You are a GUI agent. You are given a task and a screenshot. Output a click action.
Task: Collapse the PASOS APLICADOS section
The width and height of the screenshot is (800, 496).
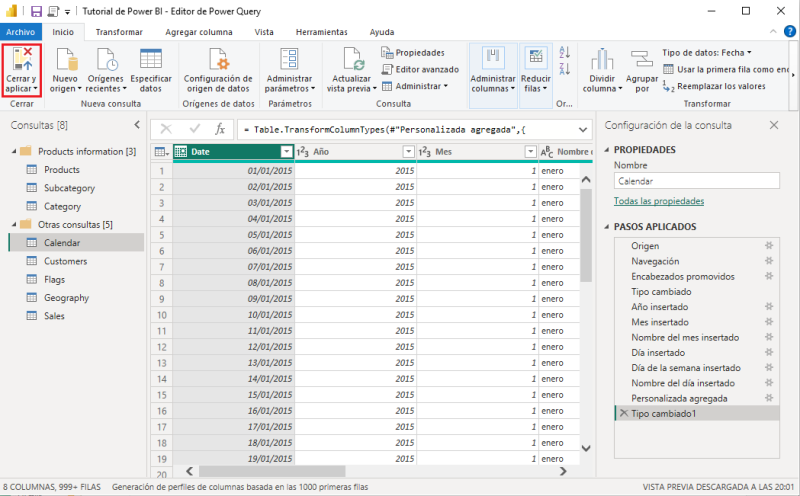[x=607, y=227]
